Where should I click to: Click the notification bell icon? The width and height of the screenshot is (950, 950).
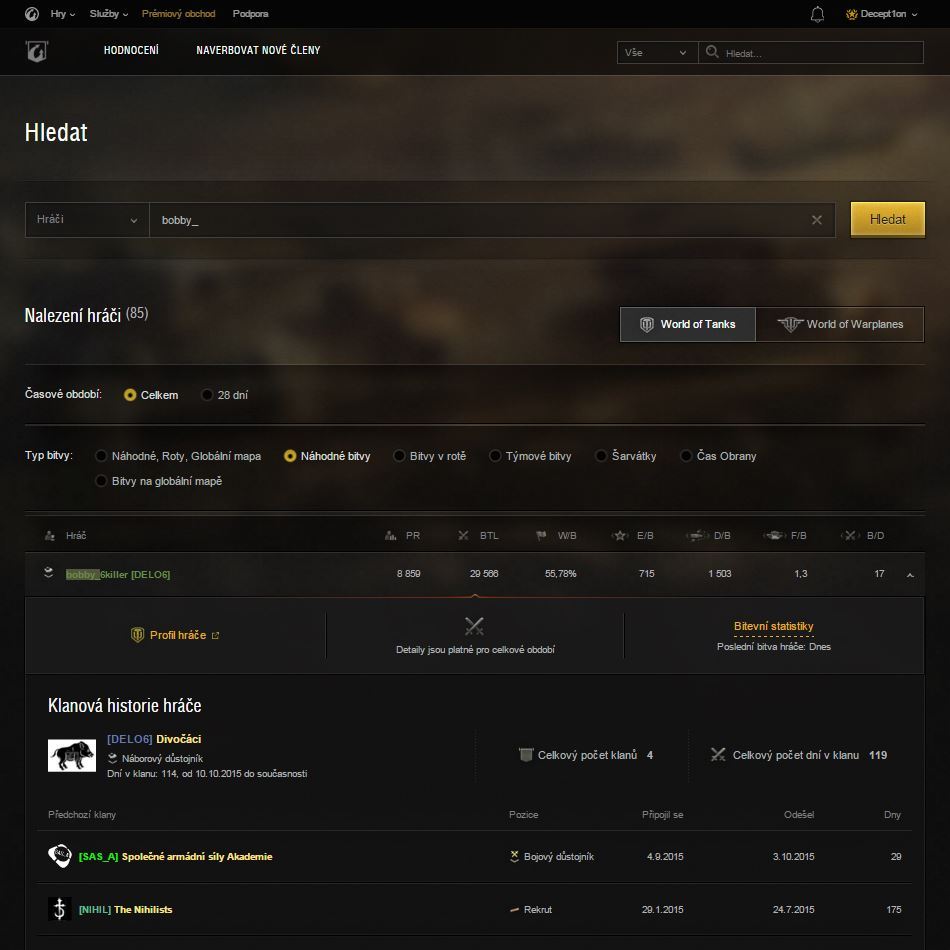817,14
